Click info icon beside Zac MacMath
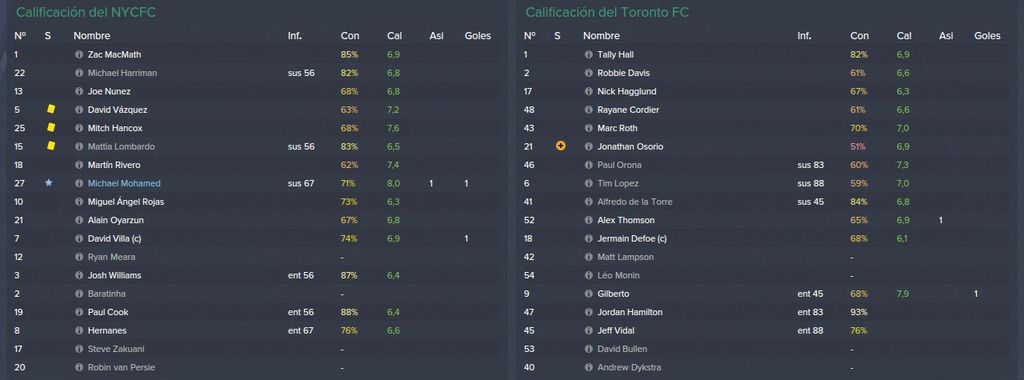The width and height of the screenshot is (1024, 380). click(79, 55)
